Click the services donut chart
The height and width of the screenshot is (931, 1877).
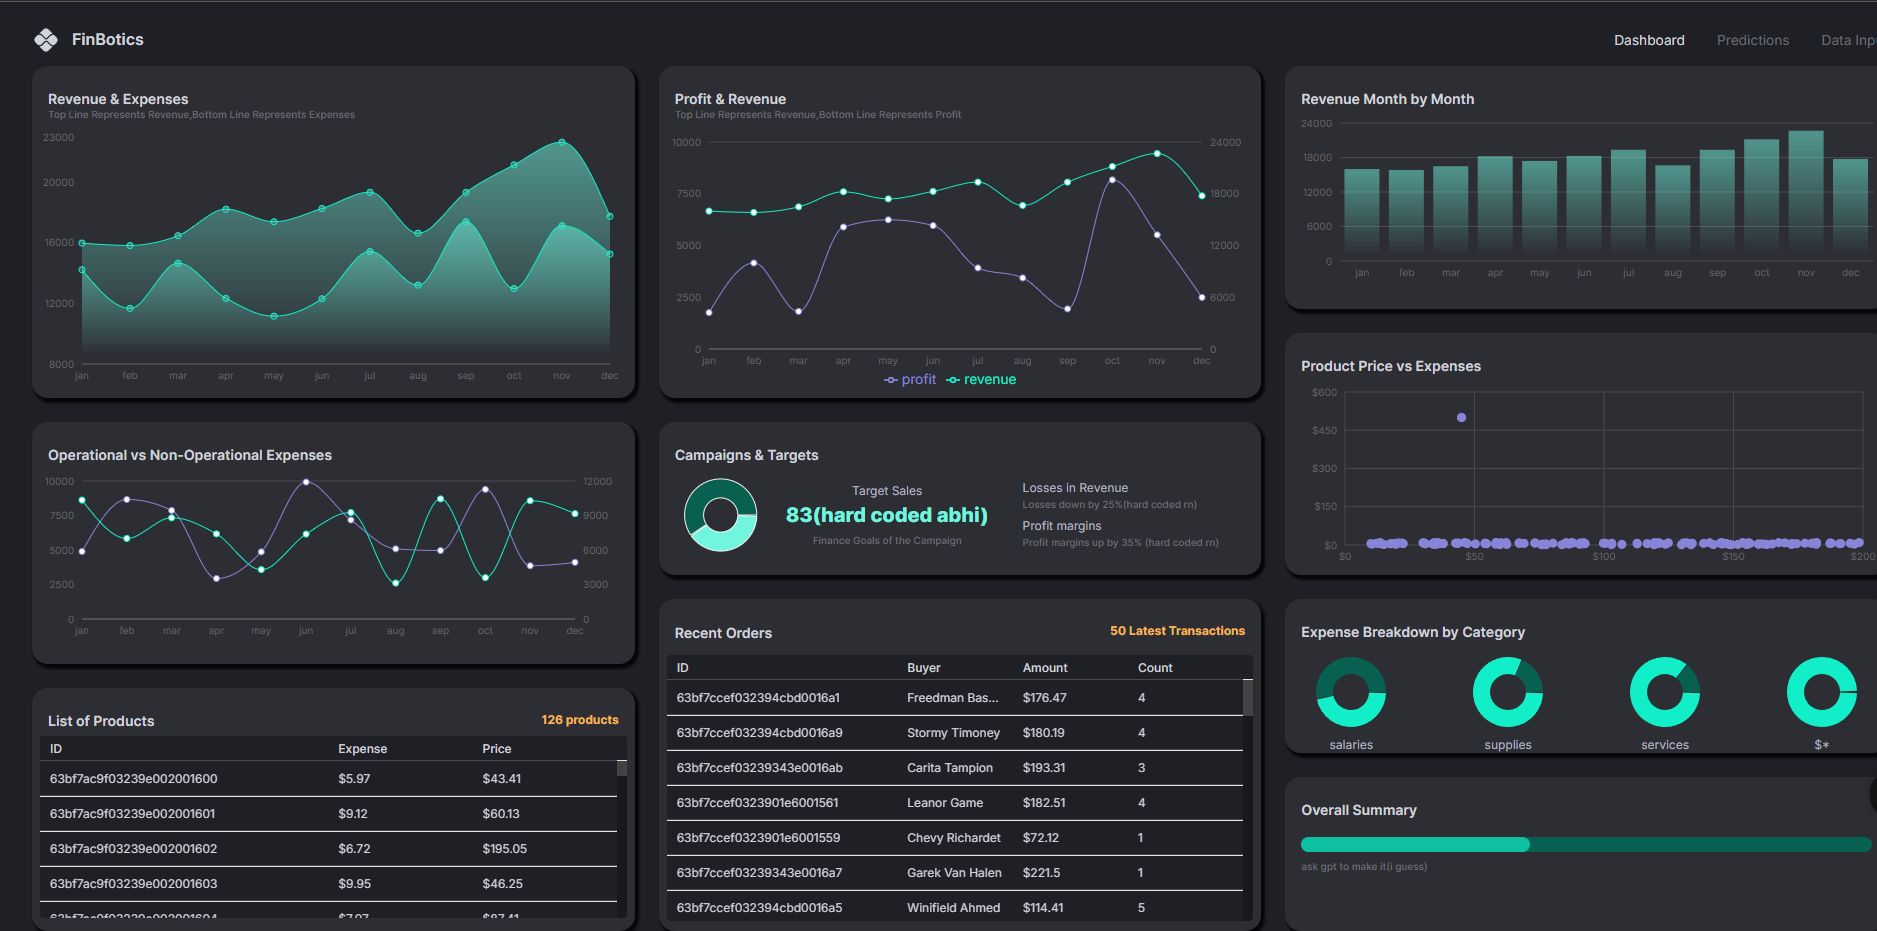click(x=1664, y=692)
